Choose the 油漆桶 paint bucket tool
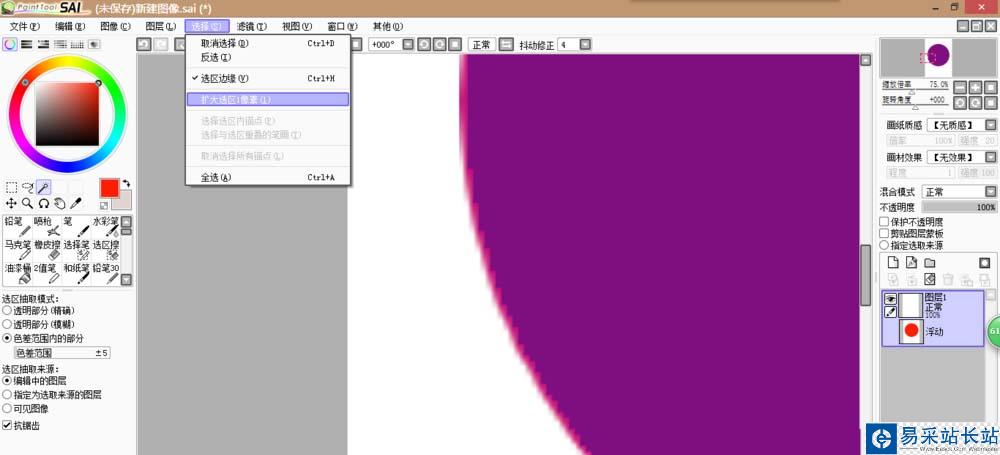Screen dimensions: 1000x455 point(17,273)
